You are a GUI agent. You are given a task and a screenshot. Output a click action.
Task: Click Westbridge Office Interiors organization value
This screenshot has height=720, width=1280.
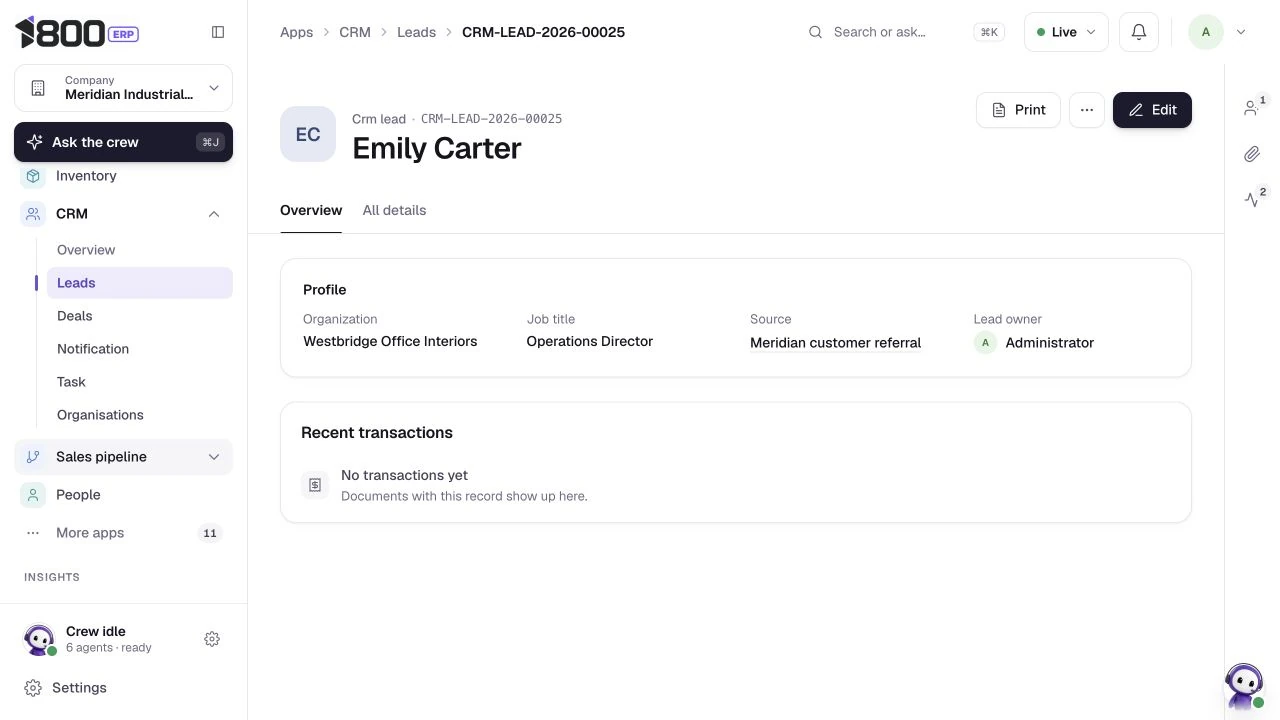point(390,341)
